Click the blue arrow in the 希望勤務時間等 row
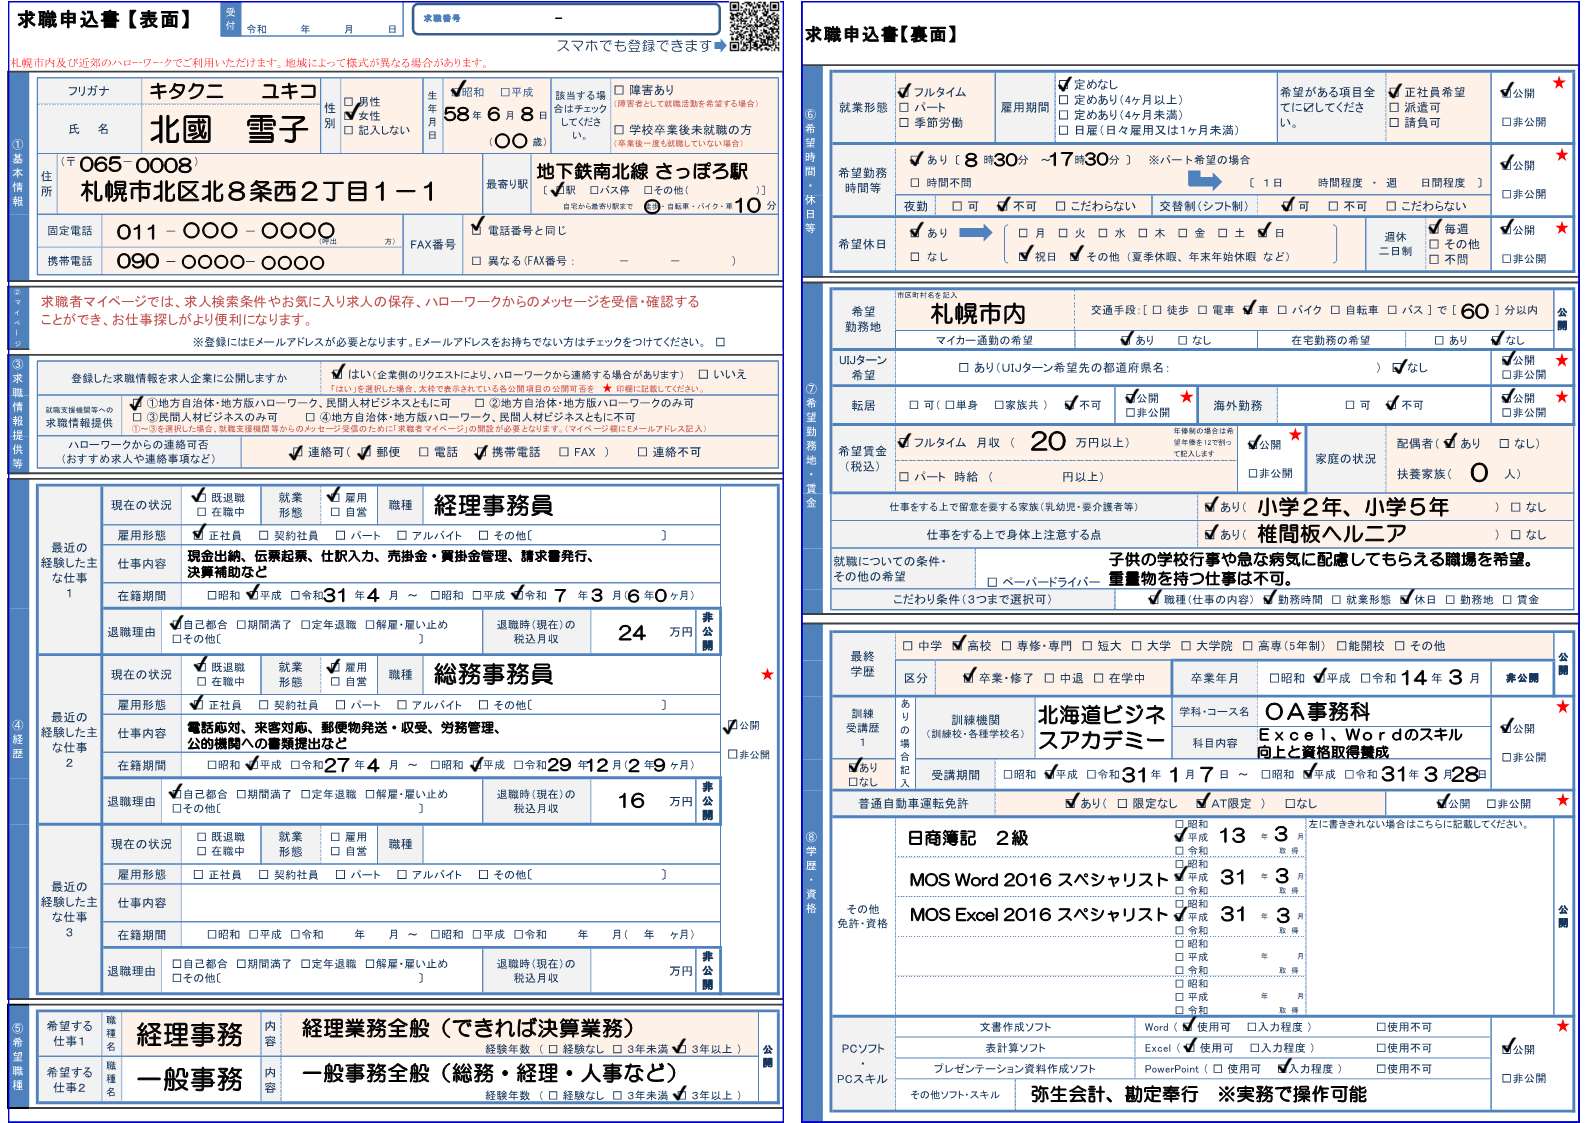The height and width of the screenshot is (1123, 1588). pyautogui.click(x=1203, y=180)
